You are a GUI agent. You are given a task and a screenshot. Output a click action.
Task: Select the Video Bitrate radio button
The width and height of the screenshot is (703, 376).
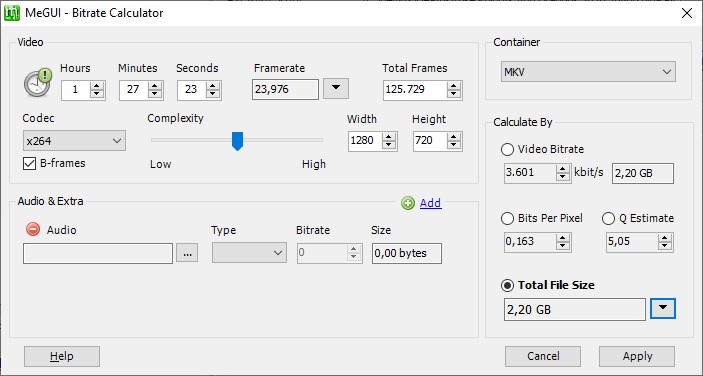point(507,150)
